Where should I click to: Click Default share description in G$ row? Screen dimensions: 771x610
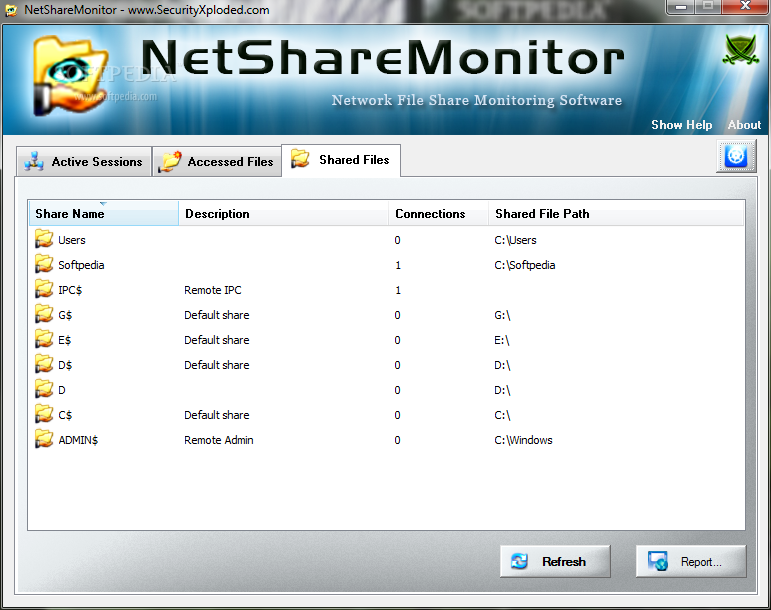point(217,315)
